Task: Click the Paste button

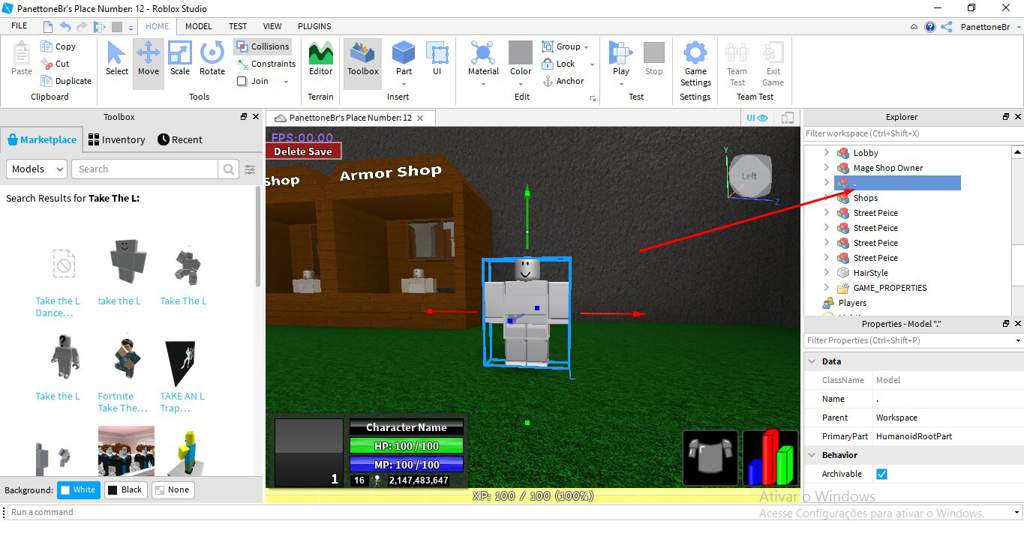Action: coord(22,58)
